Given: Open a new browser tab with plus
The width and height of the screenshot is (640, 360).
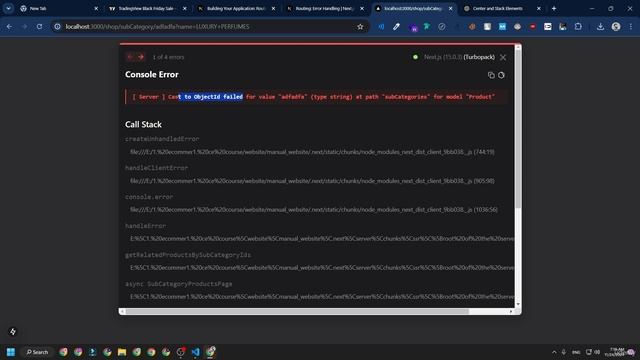Looking at the screenshot, I should [x=554, y=8].
